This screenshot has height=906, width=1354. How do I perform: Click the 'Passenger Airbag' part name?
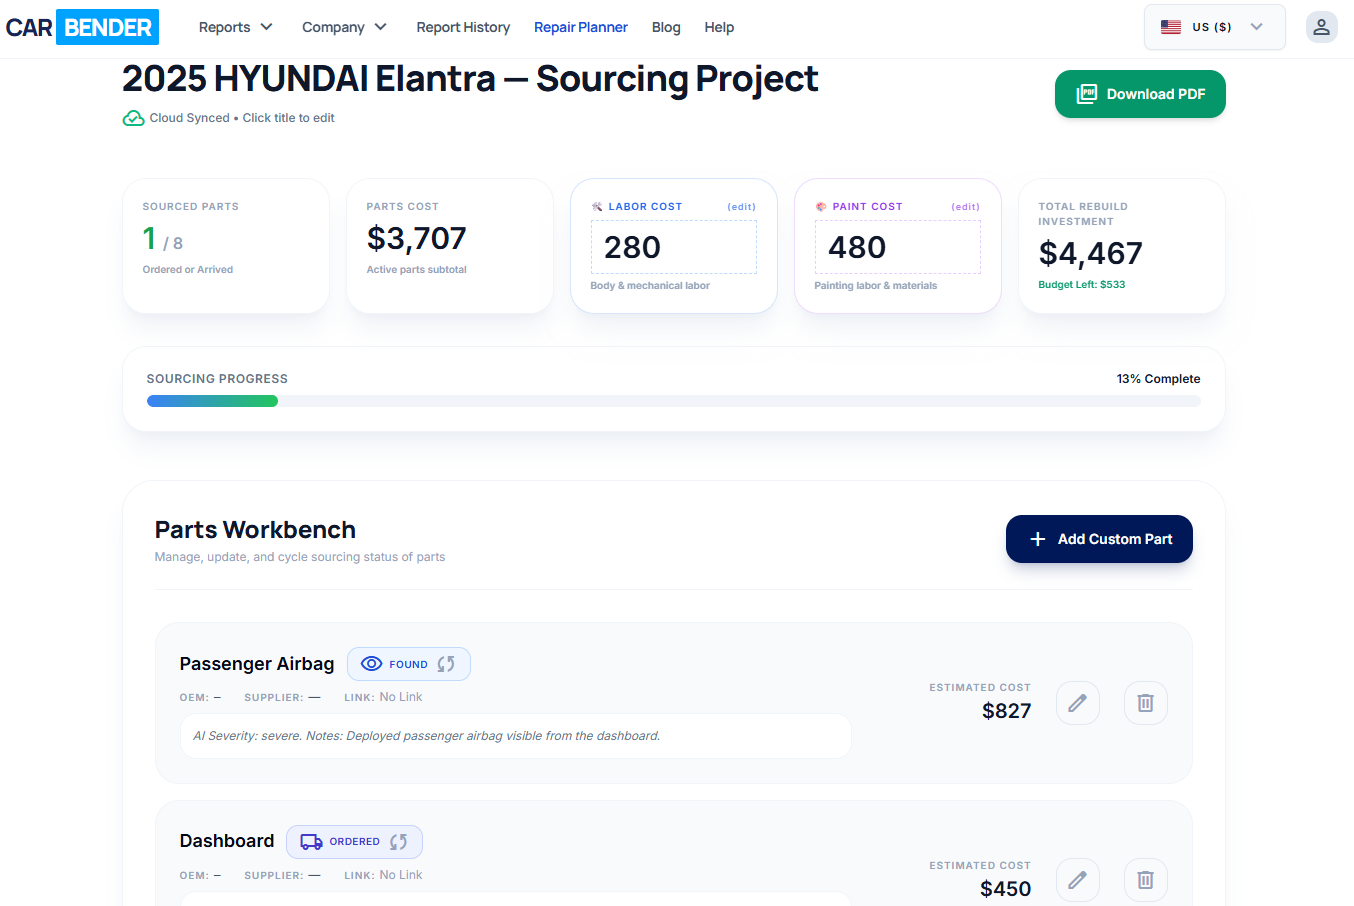pos(257,664)
